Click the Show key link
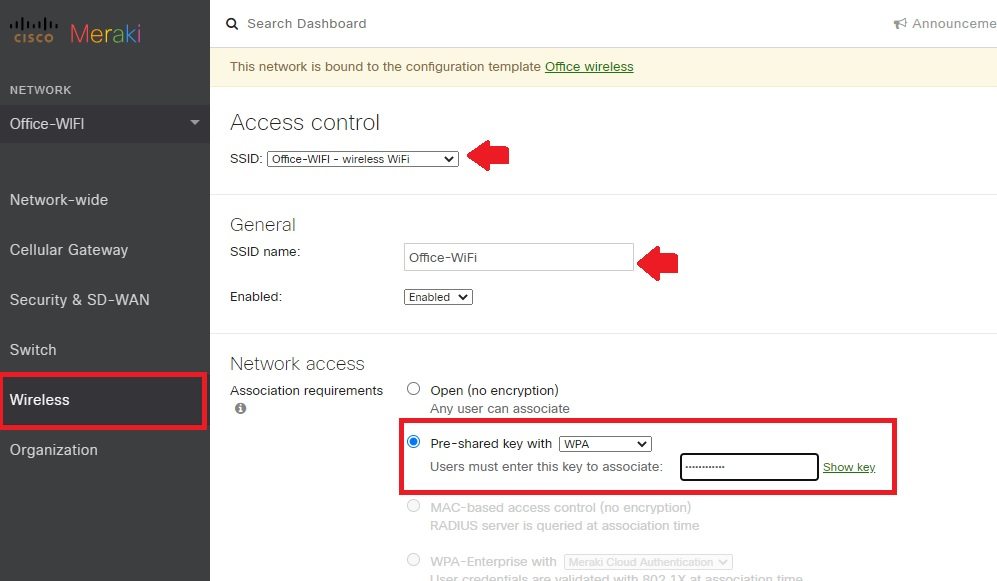This screenshot has width=997, height=581. tap(848, 467)
